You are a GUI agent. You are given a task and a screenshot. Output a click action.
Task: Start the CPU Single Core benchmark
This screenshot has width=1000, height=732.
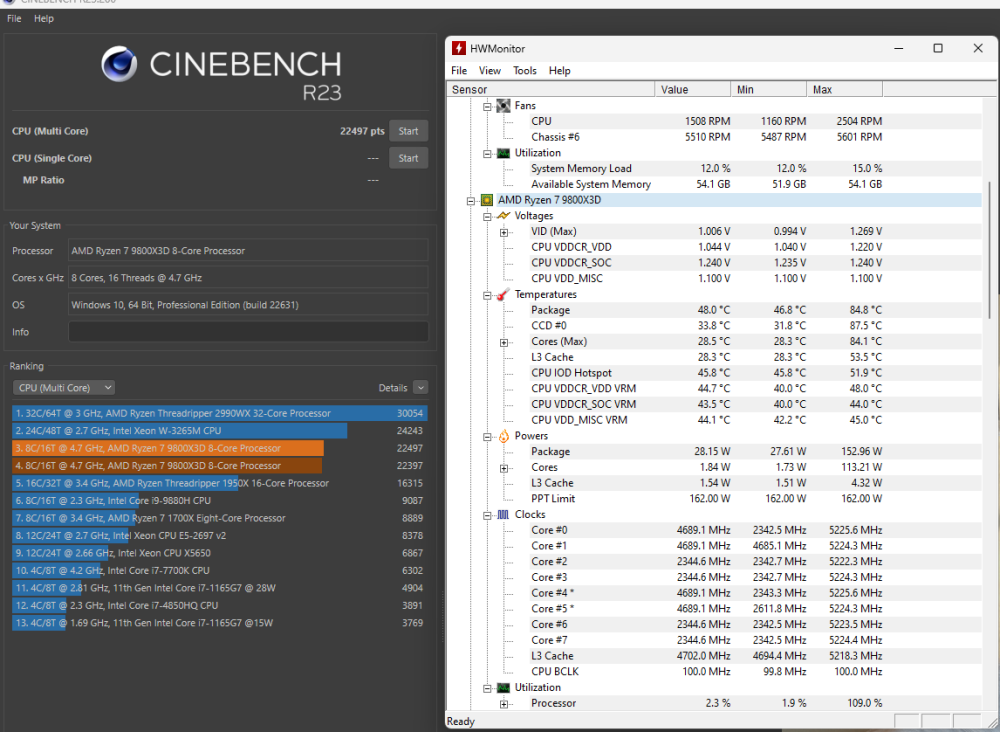[x=408, y=157]
